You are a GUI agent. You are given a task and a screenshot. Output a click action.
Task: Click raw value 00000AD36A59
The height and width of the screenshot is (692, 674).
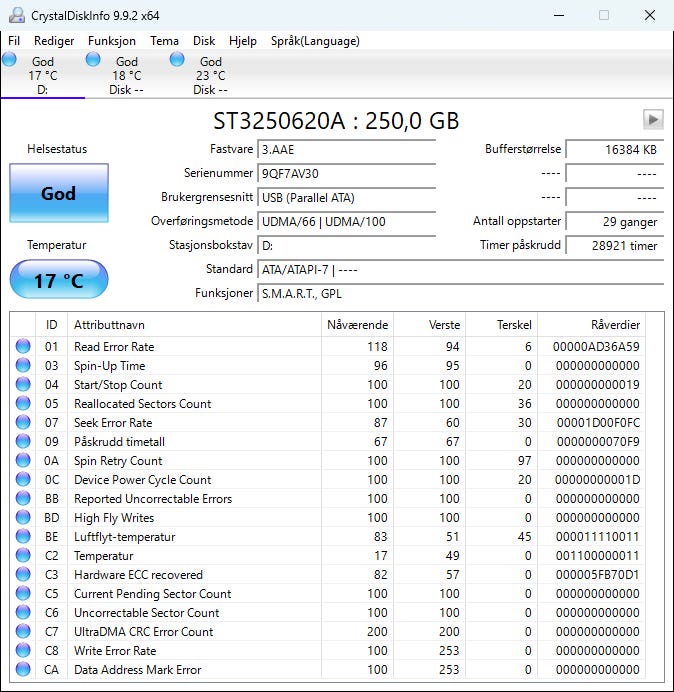pos(596,346)
